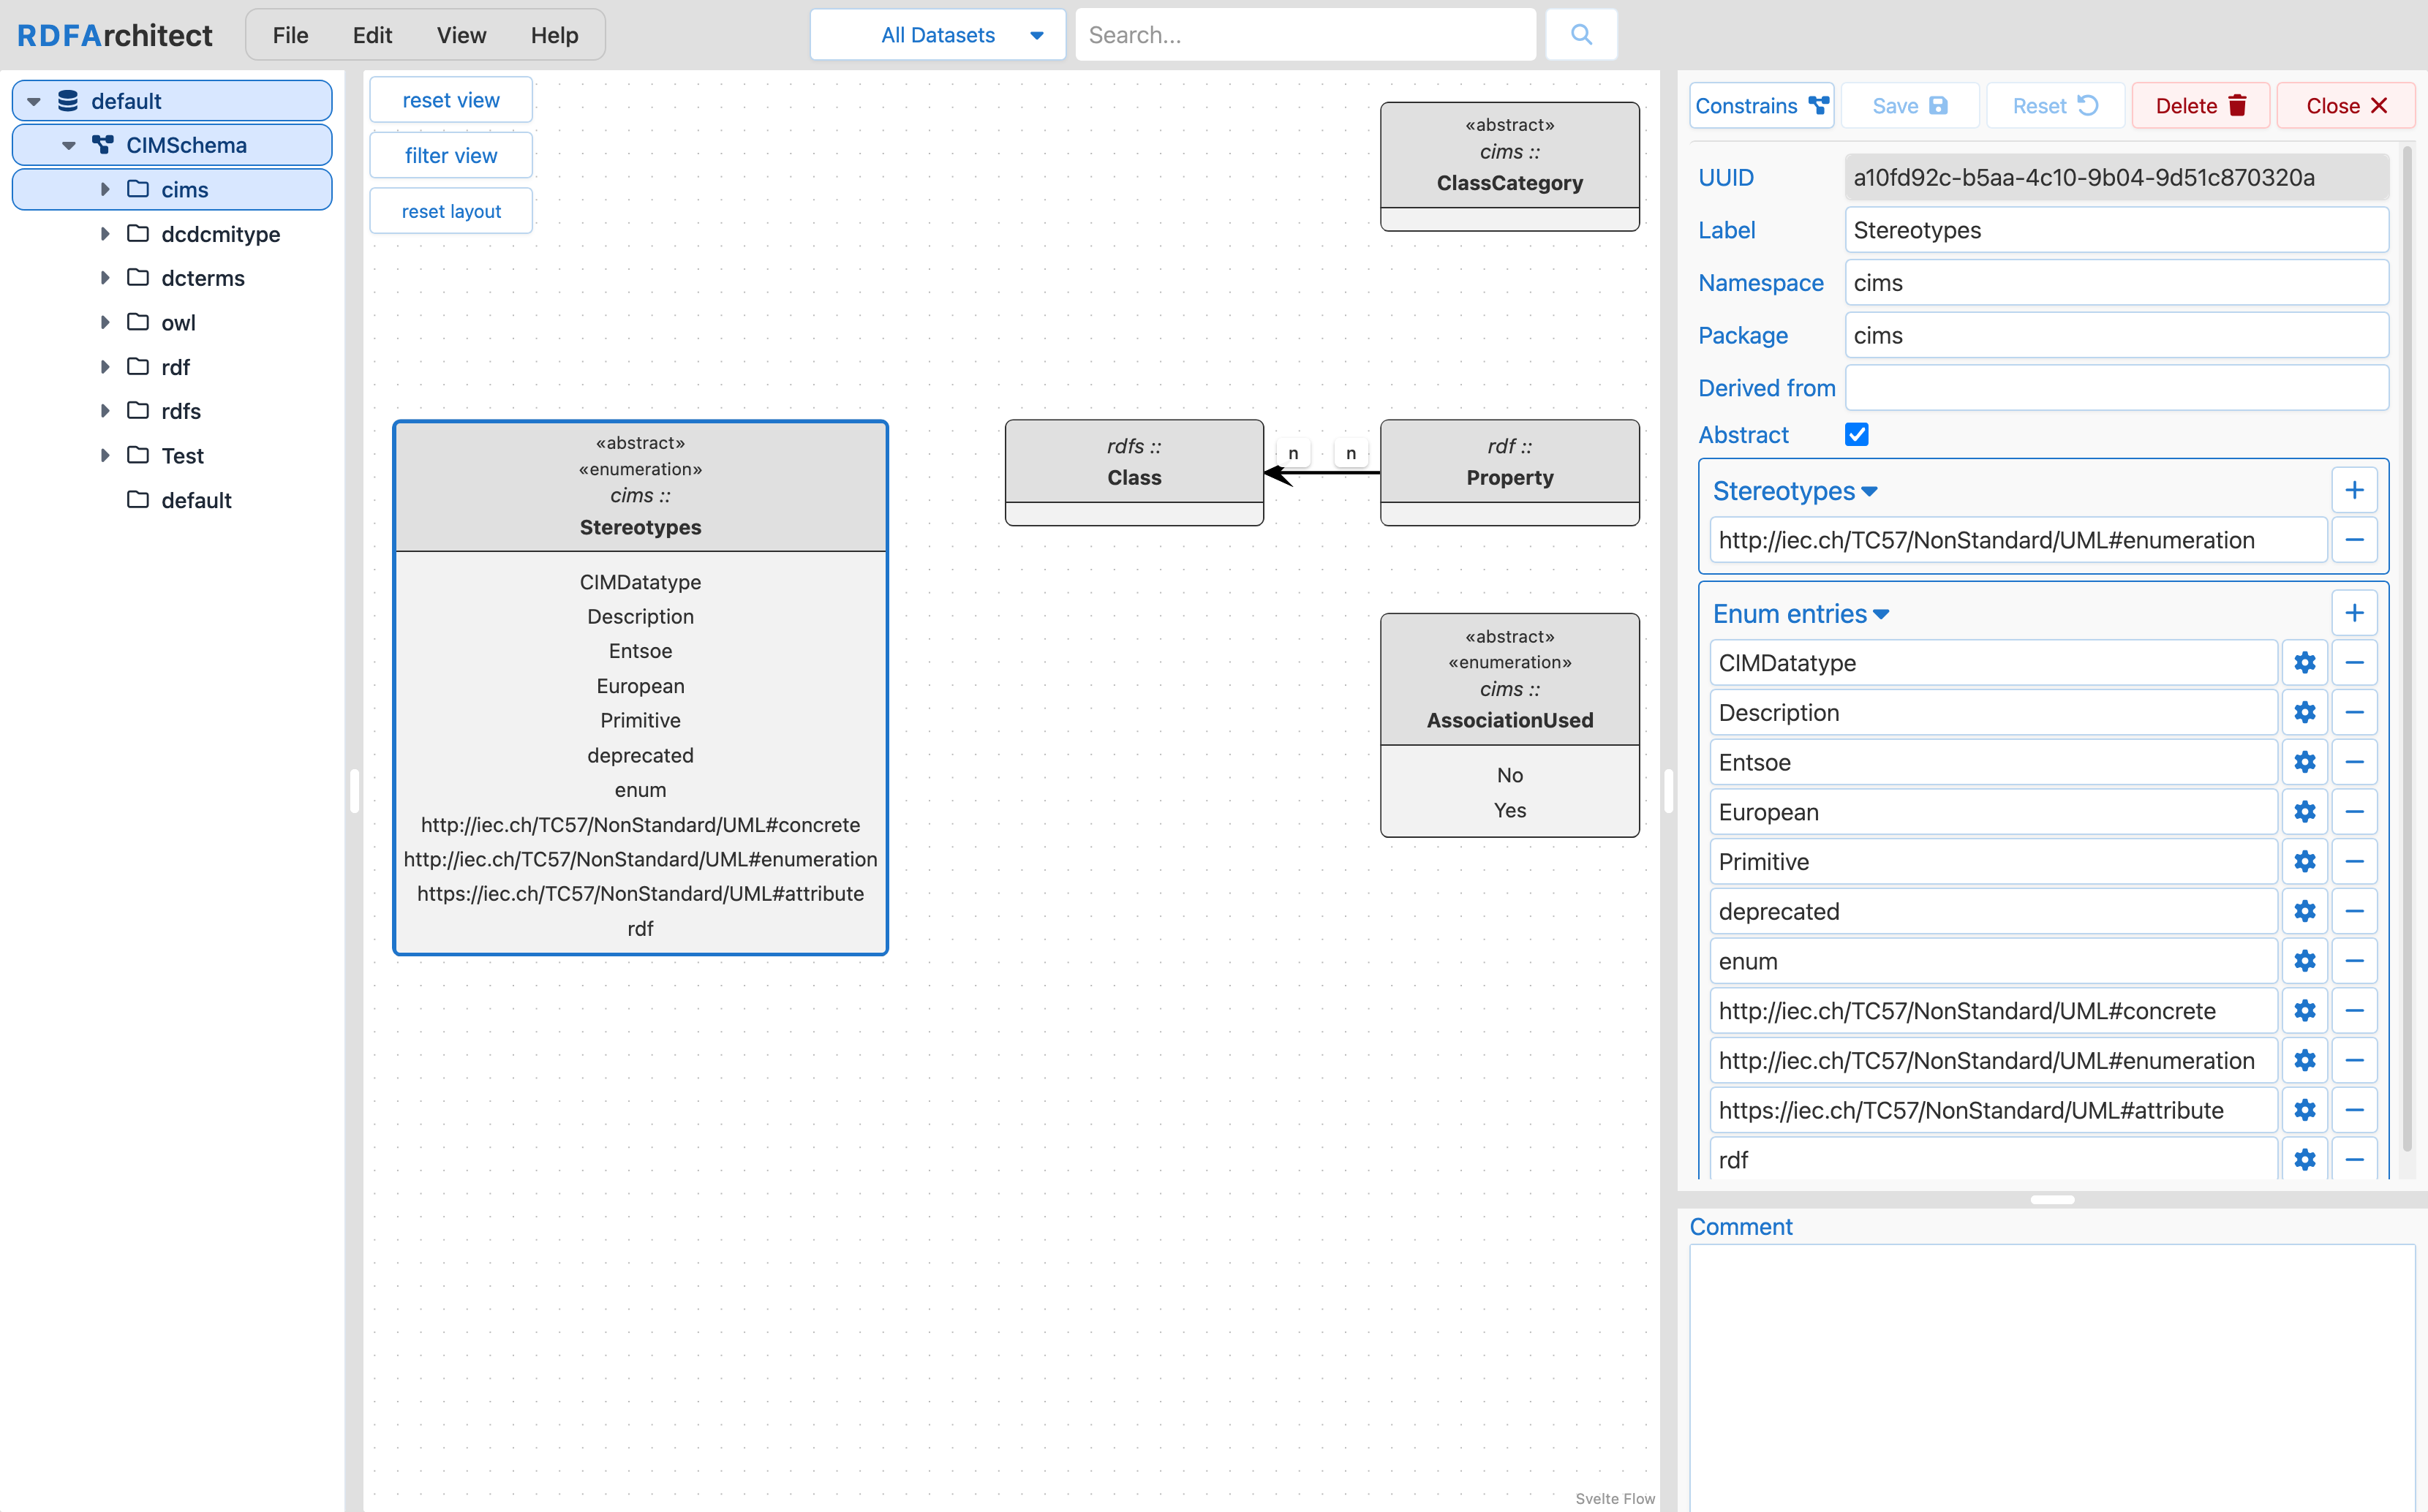The width and height of the screenshot is (2428, 1512).
Task: Expand the rdf package folder
Action: click(x=104, y=367)
